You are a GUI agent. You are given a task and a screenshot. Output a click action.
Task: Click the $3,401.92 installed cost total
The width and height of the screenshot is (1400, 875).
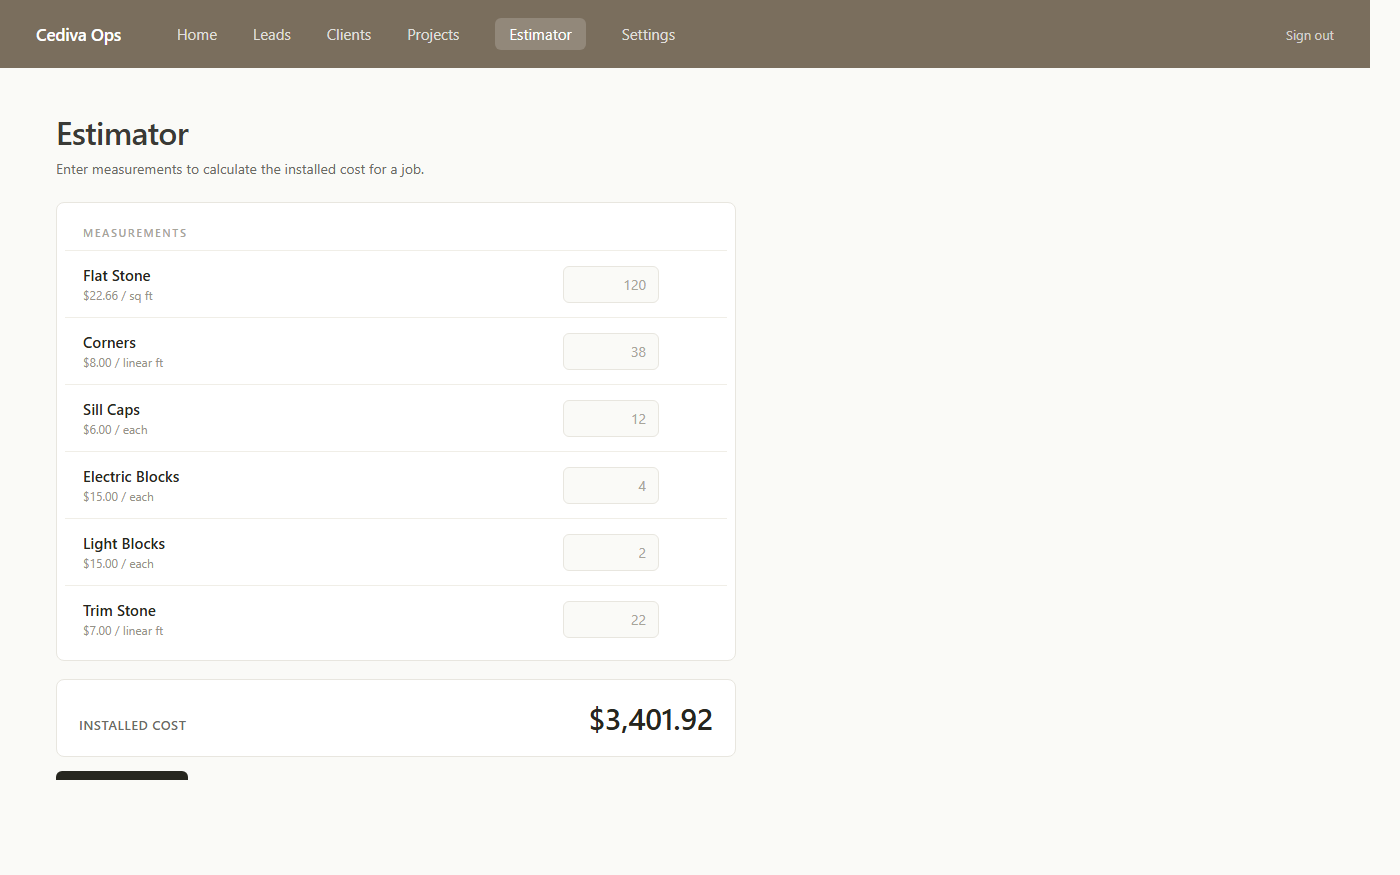(x=651, y=720)
